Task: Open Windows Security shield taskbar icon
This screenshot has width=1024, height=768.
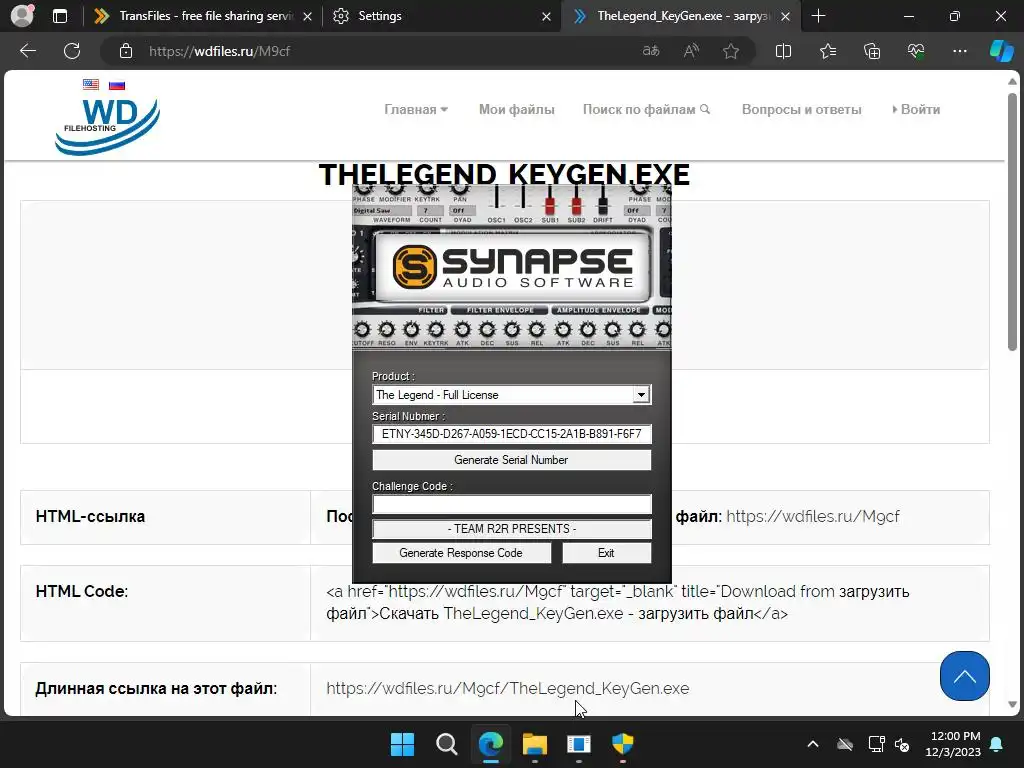Action: click(x=622, y=744)
